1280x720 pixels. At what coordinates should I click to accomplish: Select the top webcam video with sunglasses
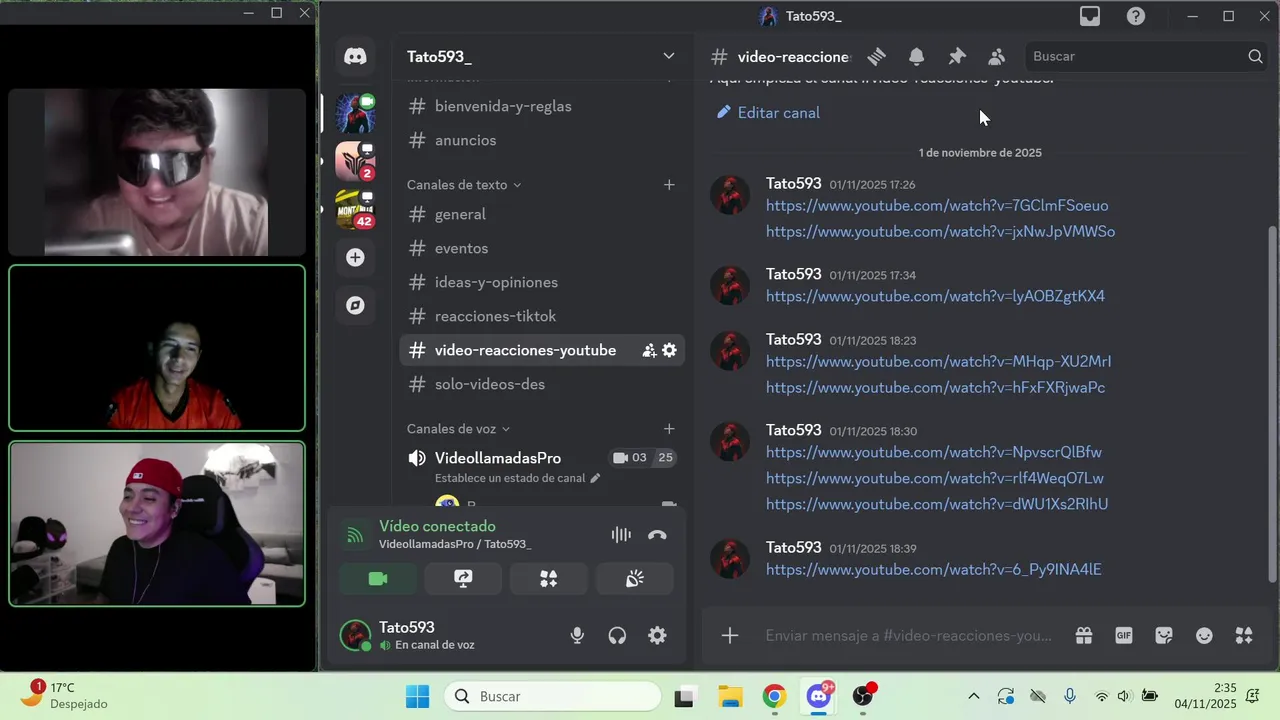157,172
